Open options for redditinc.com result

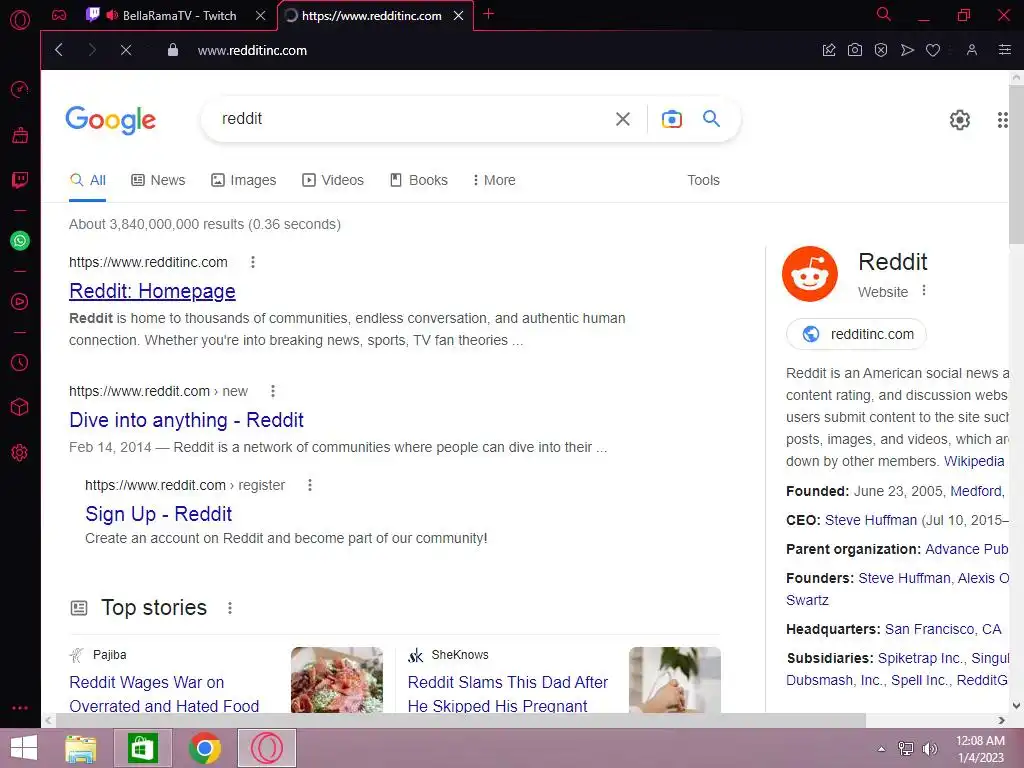click(253, 262)
